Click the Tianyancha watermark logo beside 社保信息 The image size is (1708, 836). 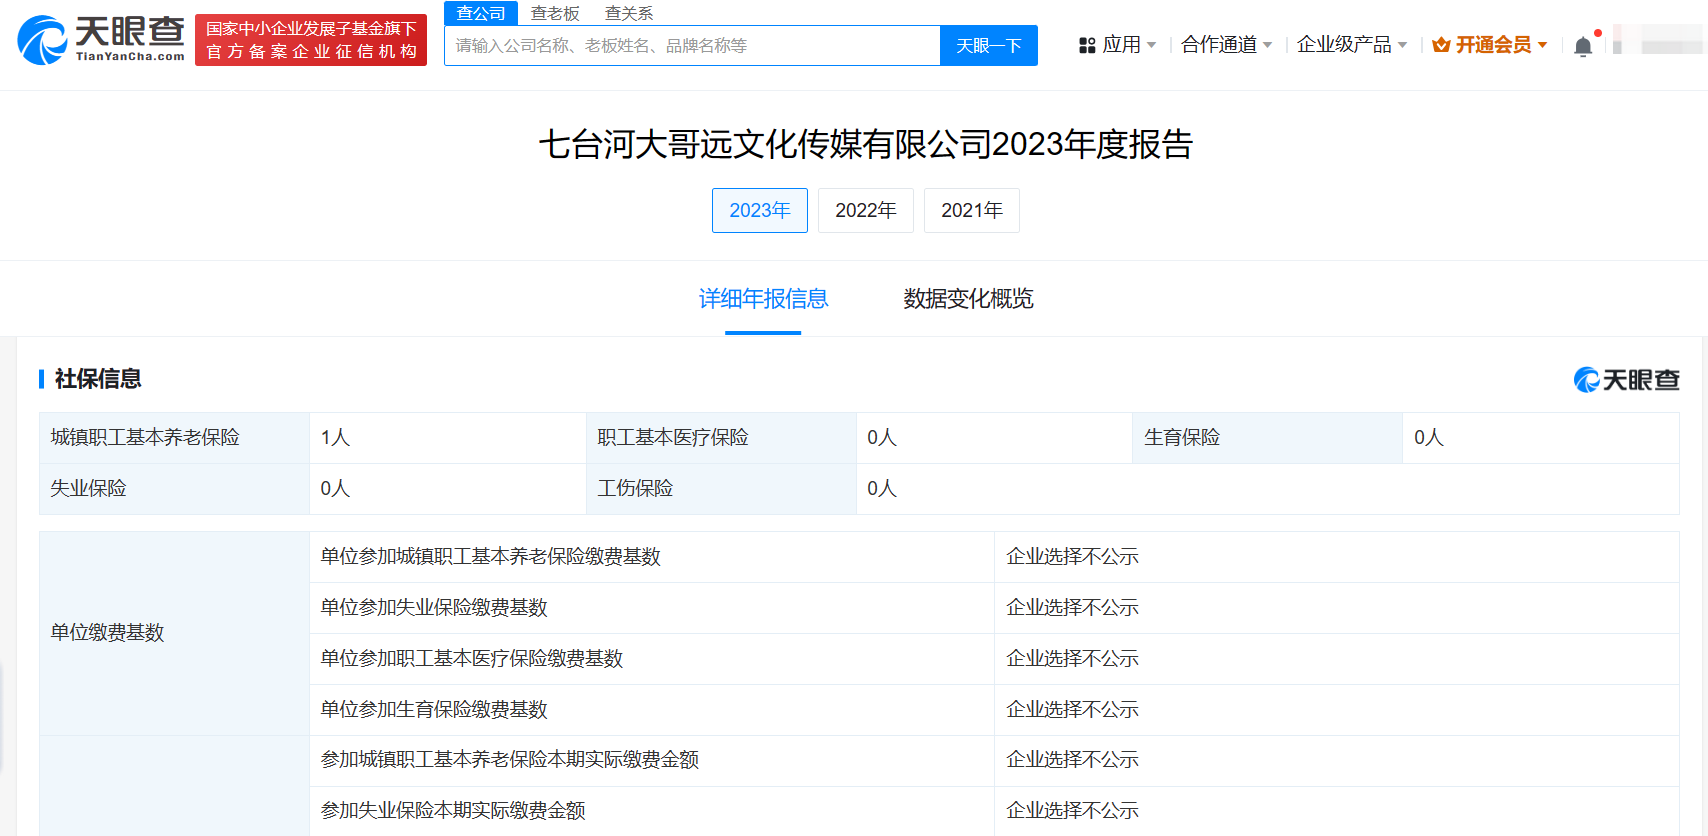pyautogui.click(x=1626, y=380)
